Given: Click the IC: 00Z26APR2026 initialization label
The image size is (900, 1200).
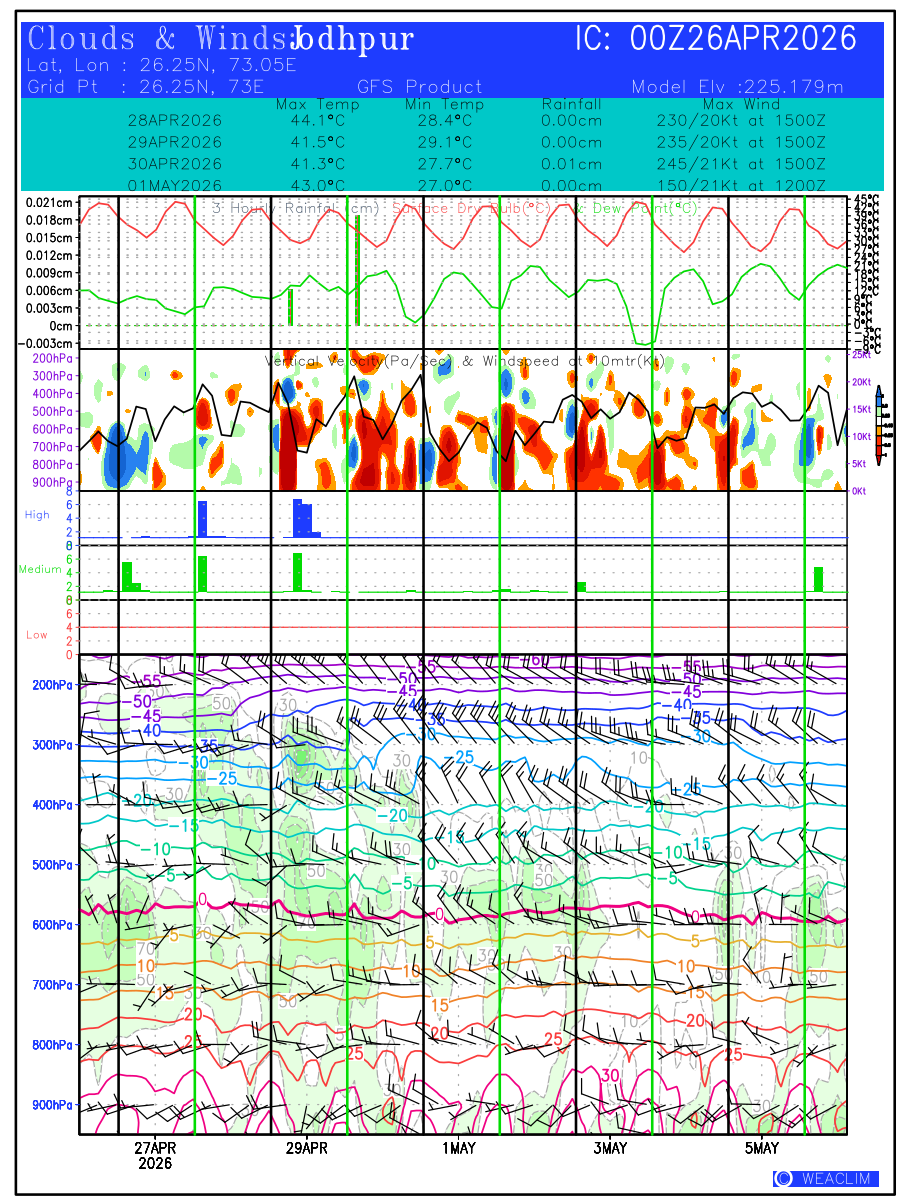Looking at the screenshot, I should point(716,39).
